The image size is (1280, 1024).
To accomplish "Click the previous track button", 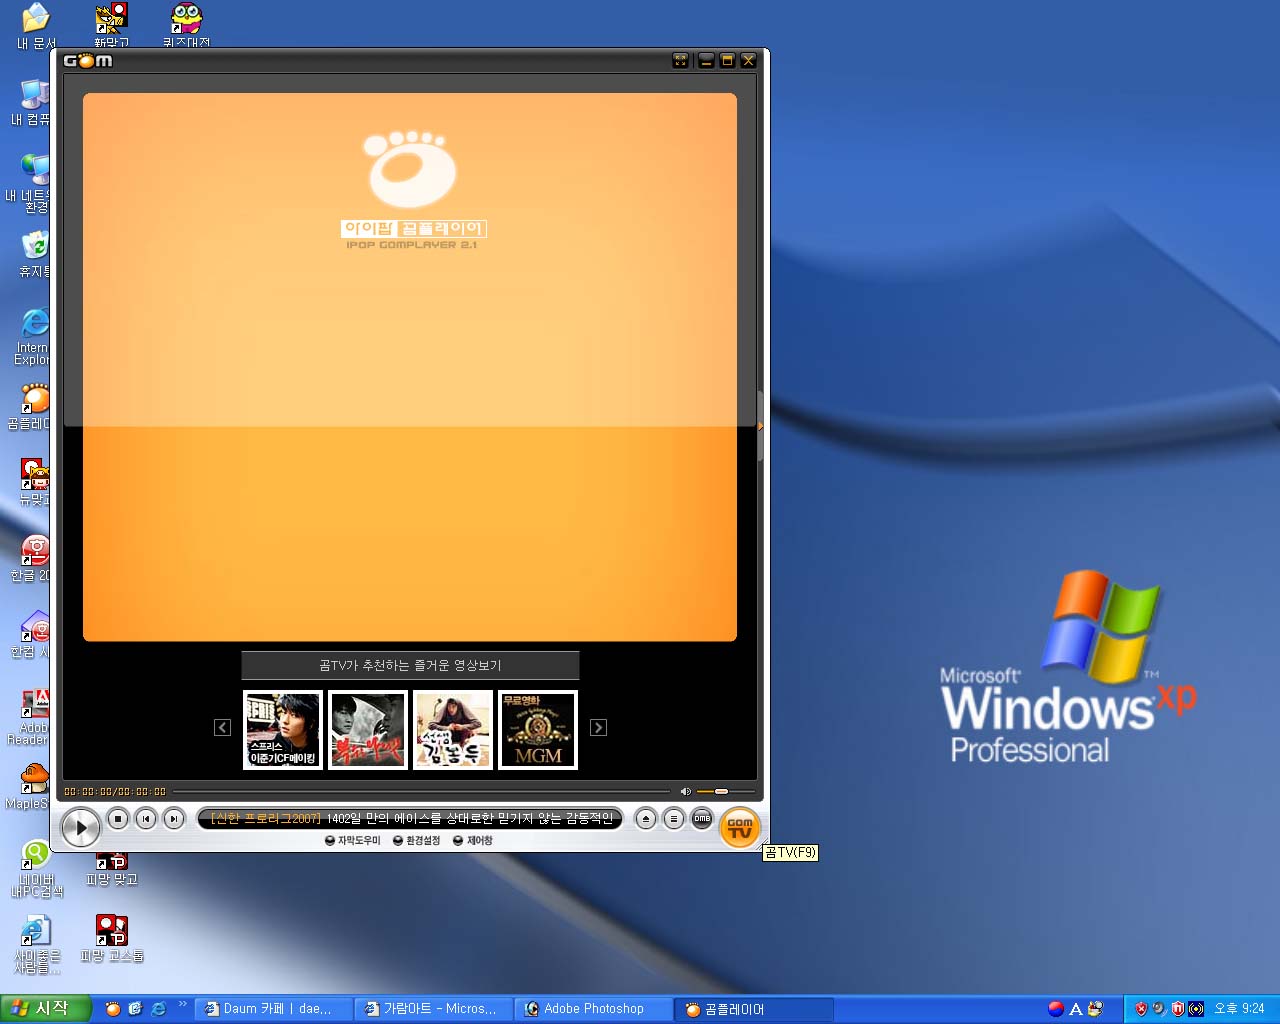I will coord(146,819).
